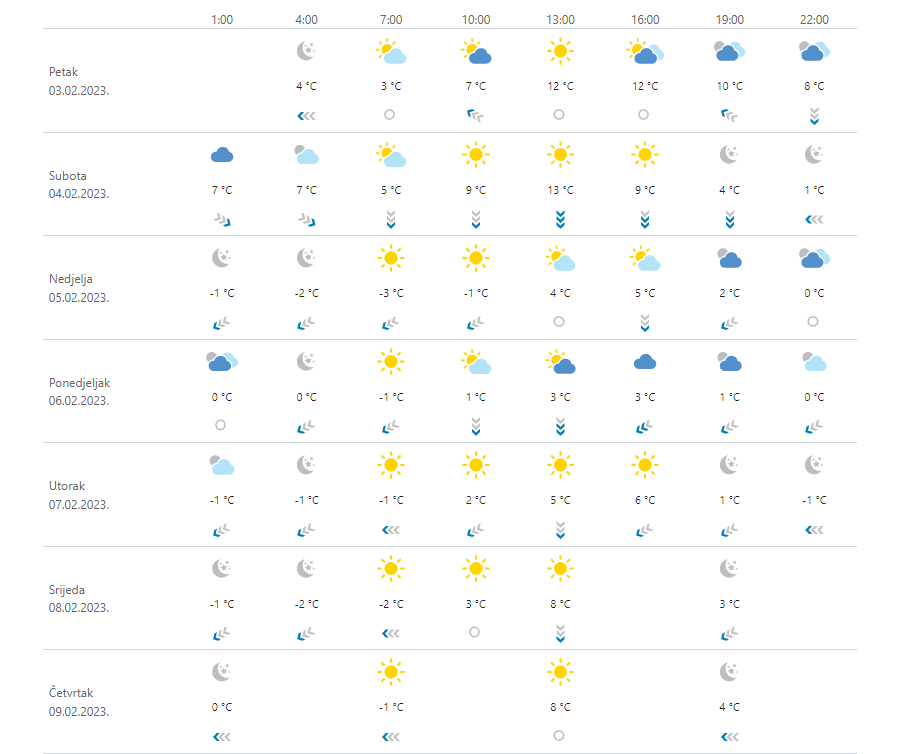Screen dimensions: 913x754
Task: Click Subota 13:00 wind direction arrow
Action: [x=560, y=218]
